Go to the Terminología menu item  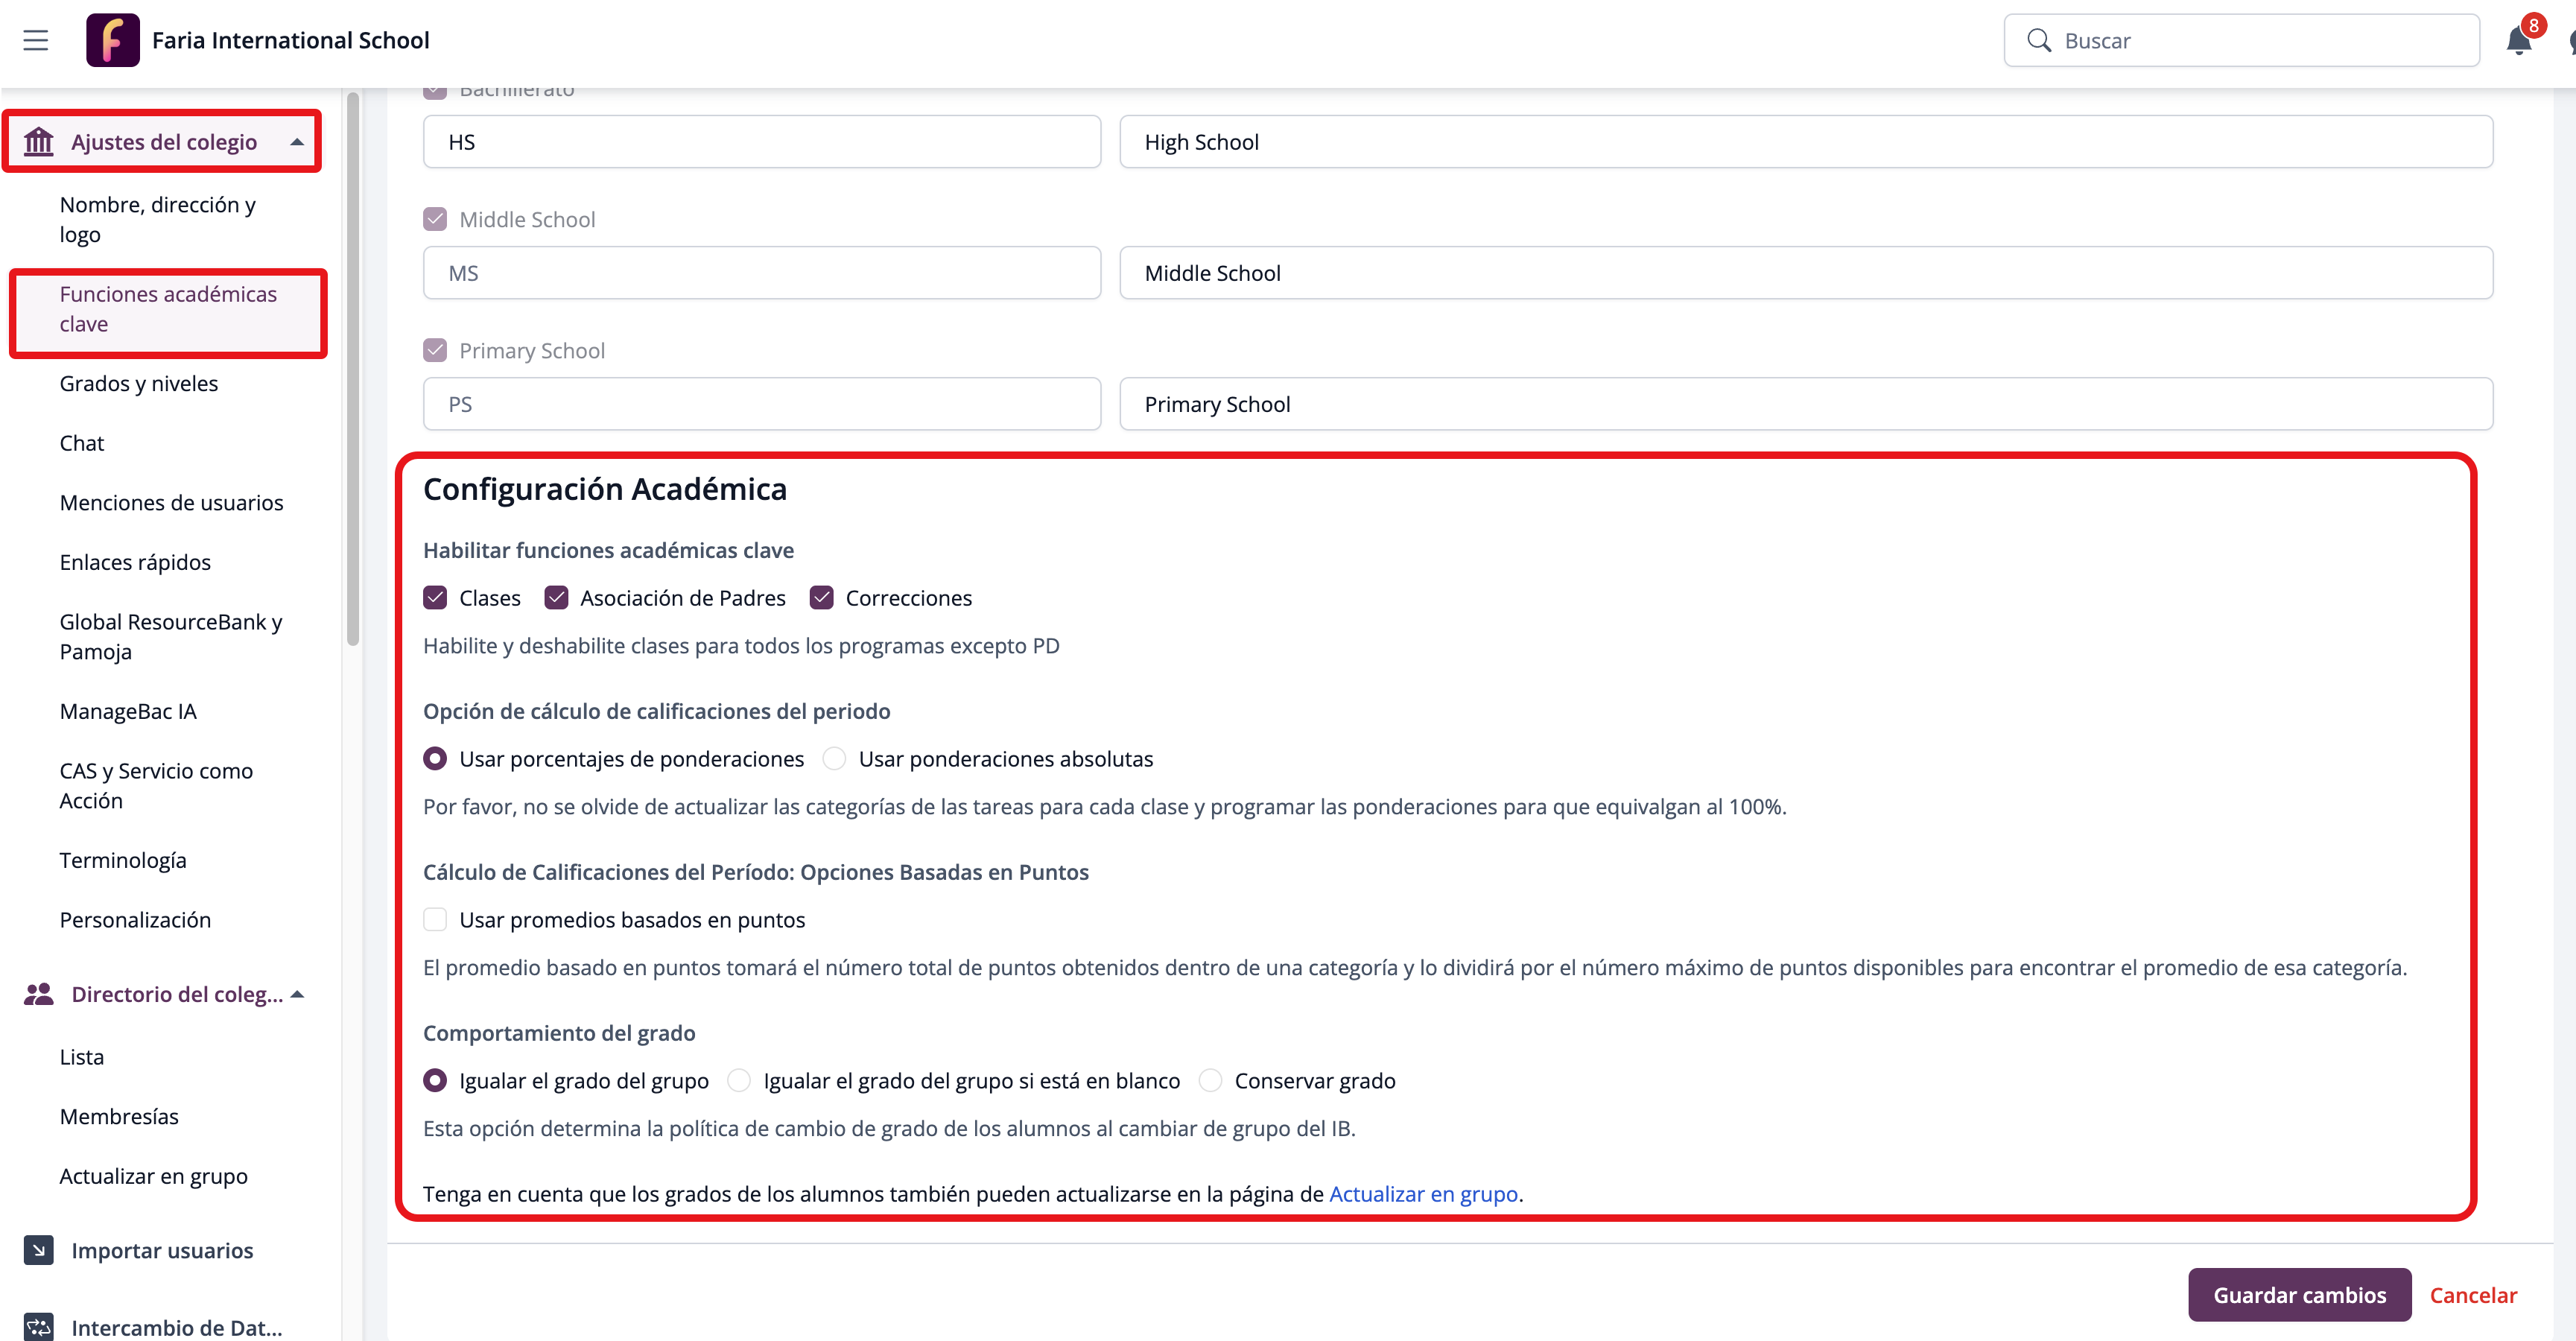coord(123,860)
